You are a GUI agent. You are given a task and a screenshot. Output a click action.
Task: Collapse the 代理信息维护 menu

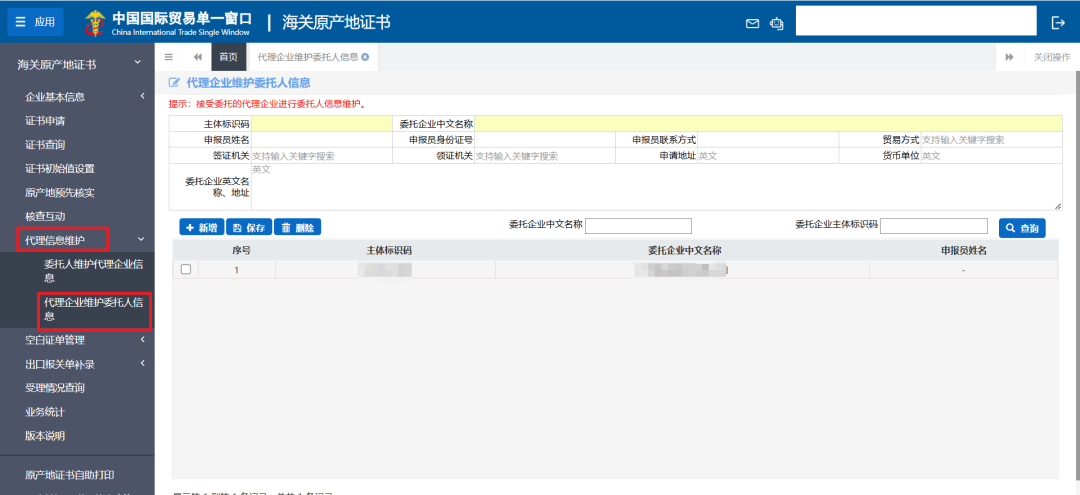(x=77, y=240)
